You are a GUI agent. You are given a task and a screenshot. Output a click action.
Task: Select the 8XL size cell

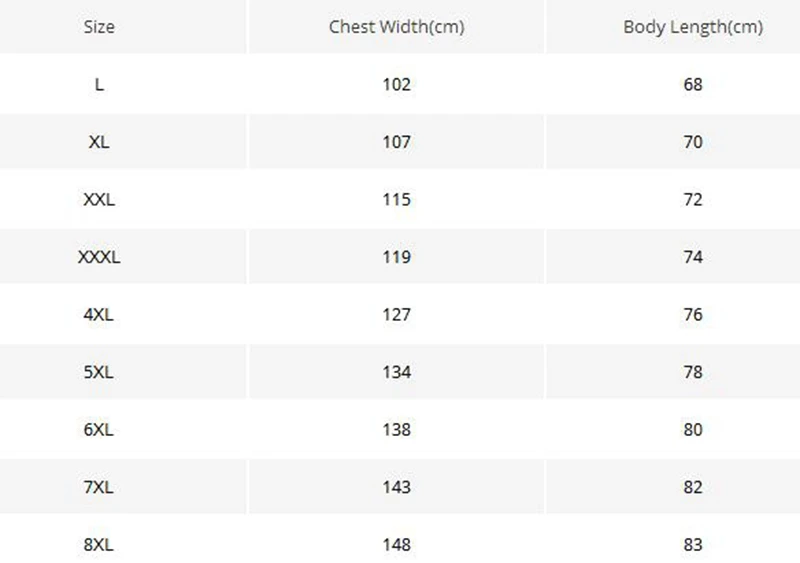(99, 545)
